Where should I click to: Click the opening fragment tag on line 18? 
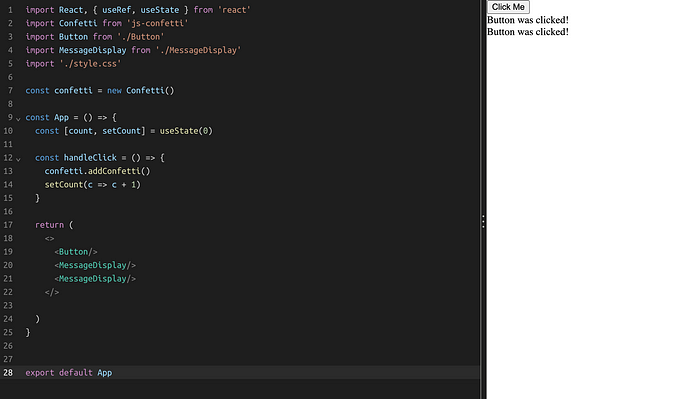49,238
